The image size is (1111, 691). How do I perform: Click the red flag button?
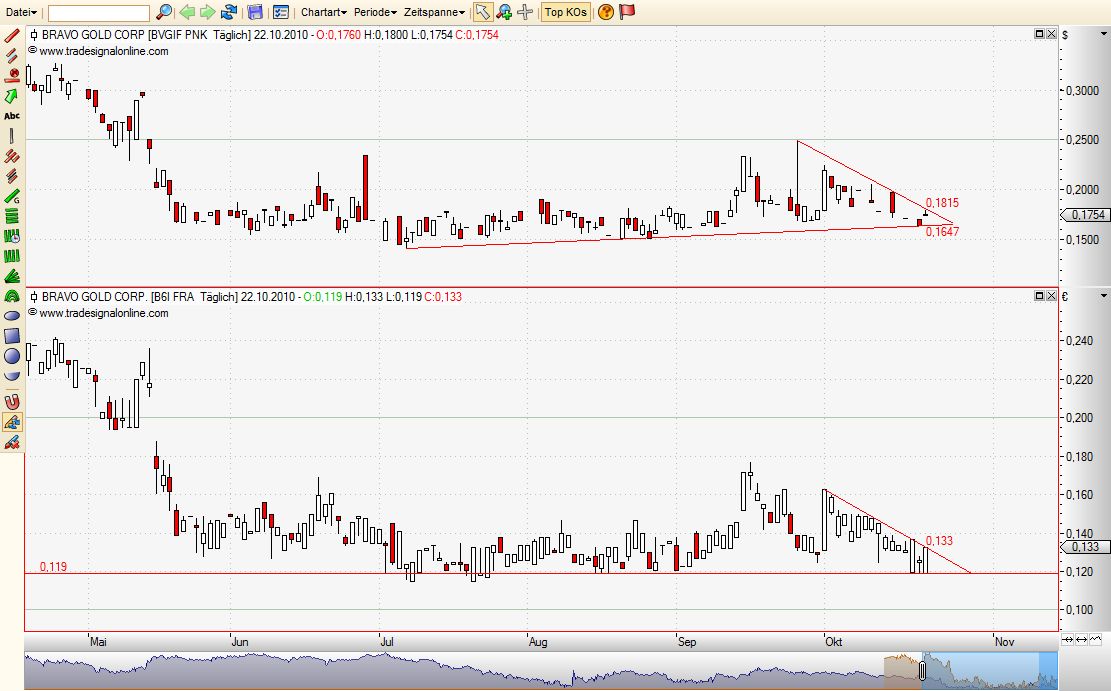pos(627,12)
